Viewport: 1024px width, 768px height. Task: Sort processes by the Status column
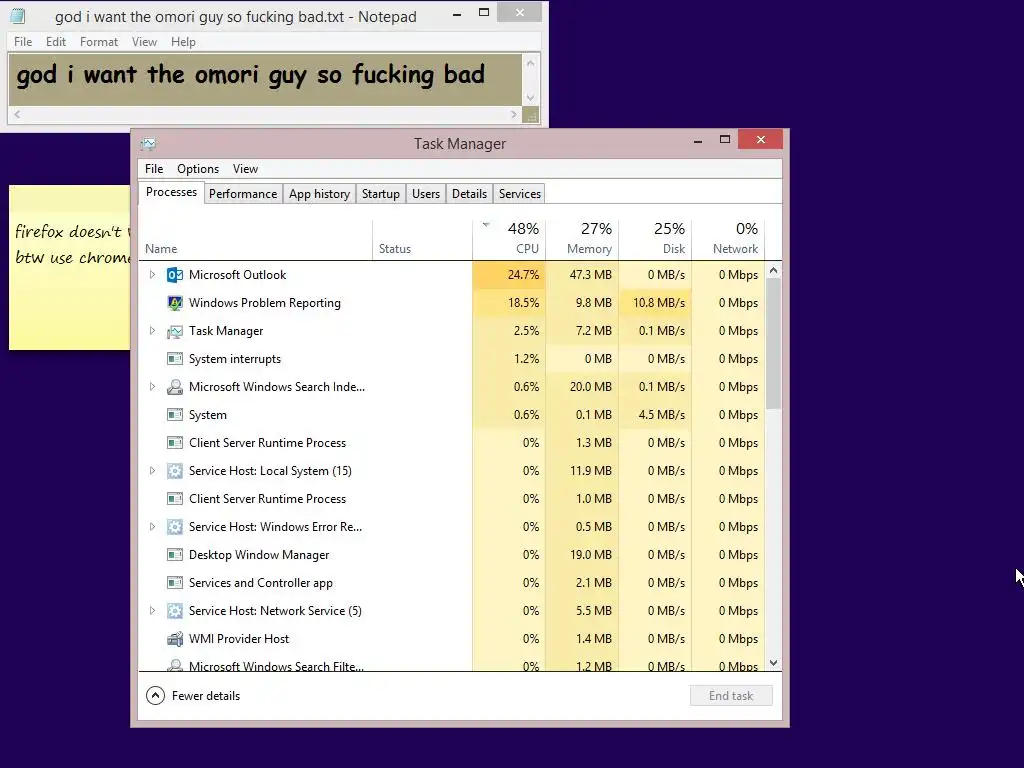[x=423, y=240]
